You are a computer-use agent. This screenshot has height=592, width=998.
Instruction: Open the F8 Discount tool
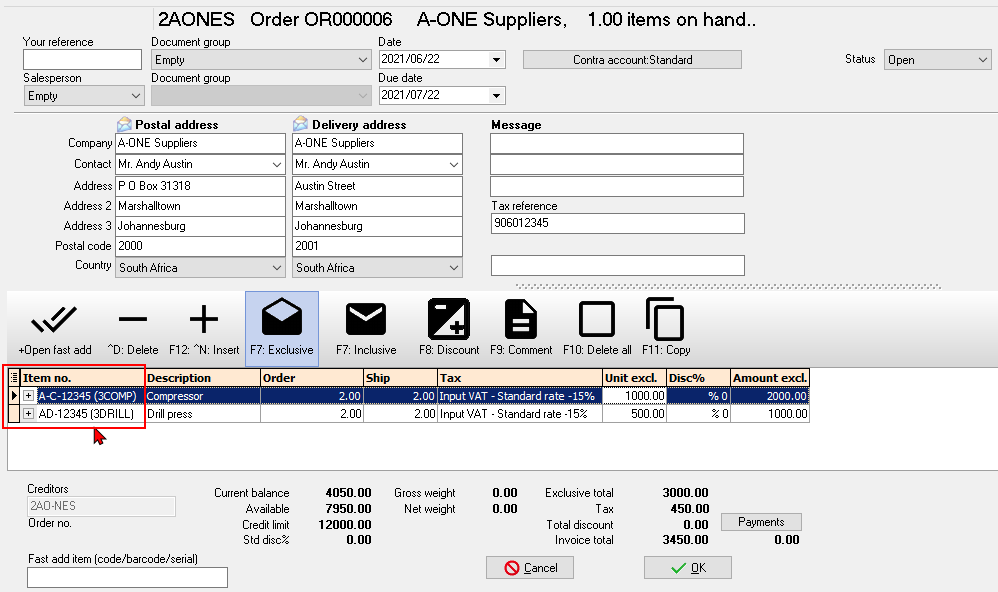tap(449, 320)
